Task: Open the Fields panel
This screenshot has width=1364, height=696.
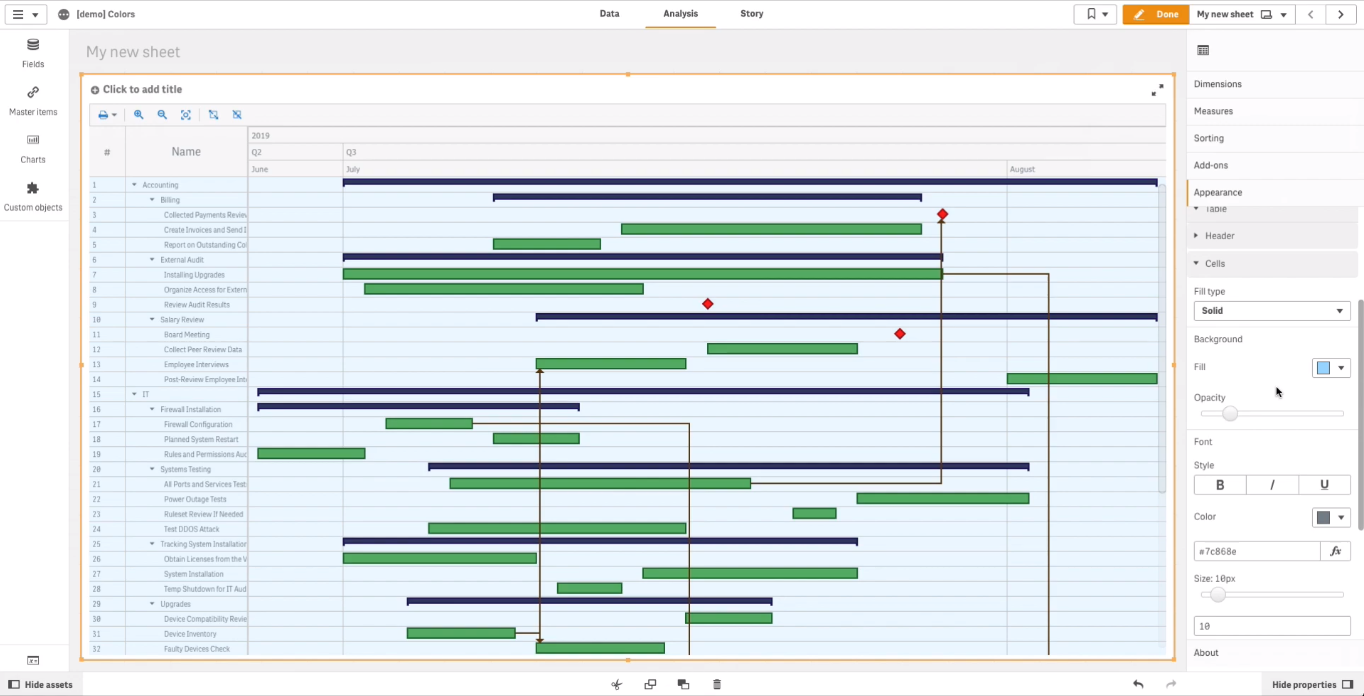Action: pyautogui.click(x=33, y=53)
